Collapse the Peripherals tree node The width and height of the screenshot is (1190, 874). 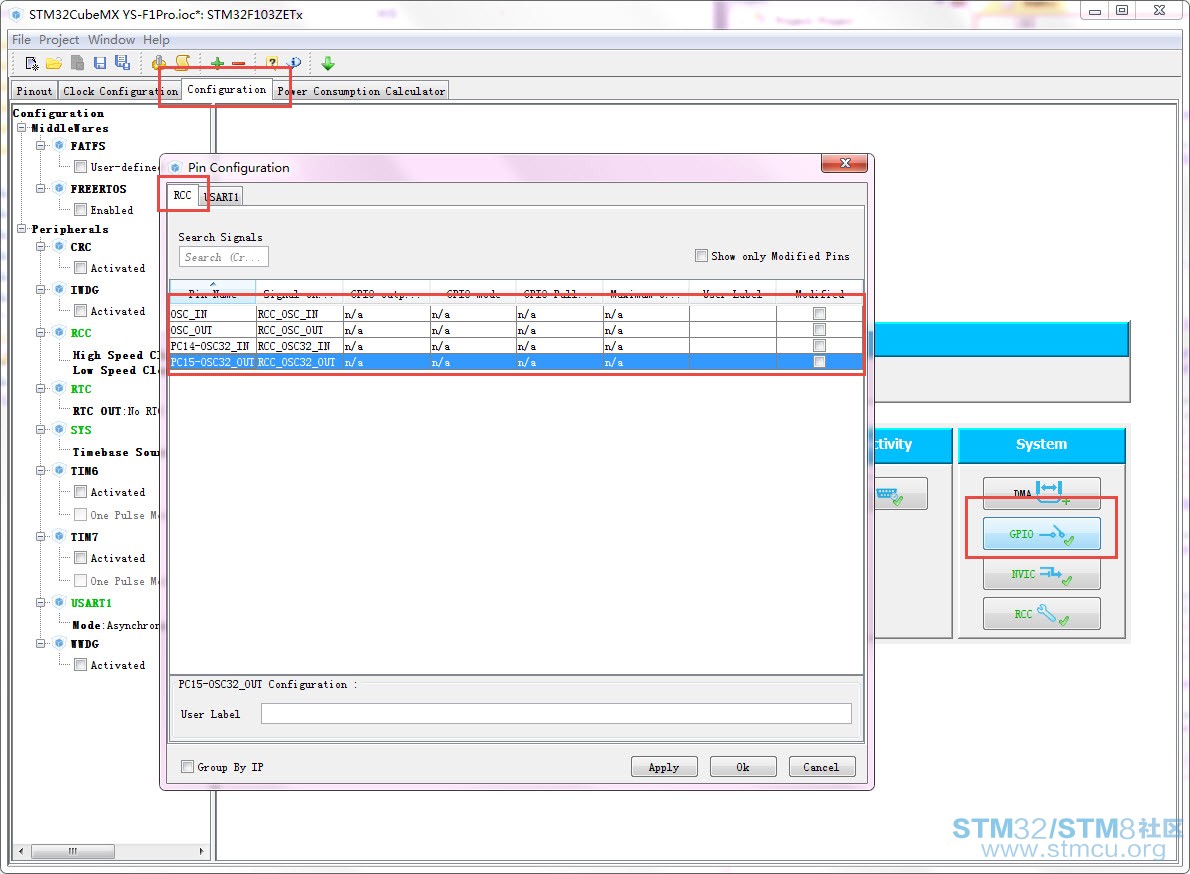coord(22,228)
